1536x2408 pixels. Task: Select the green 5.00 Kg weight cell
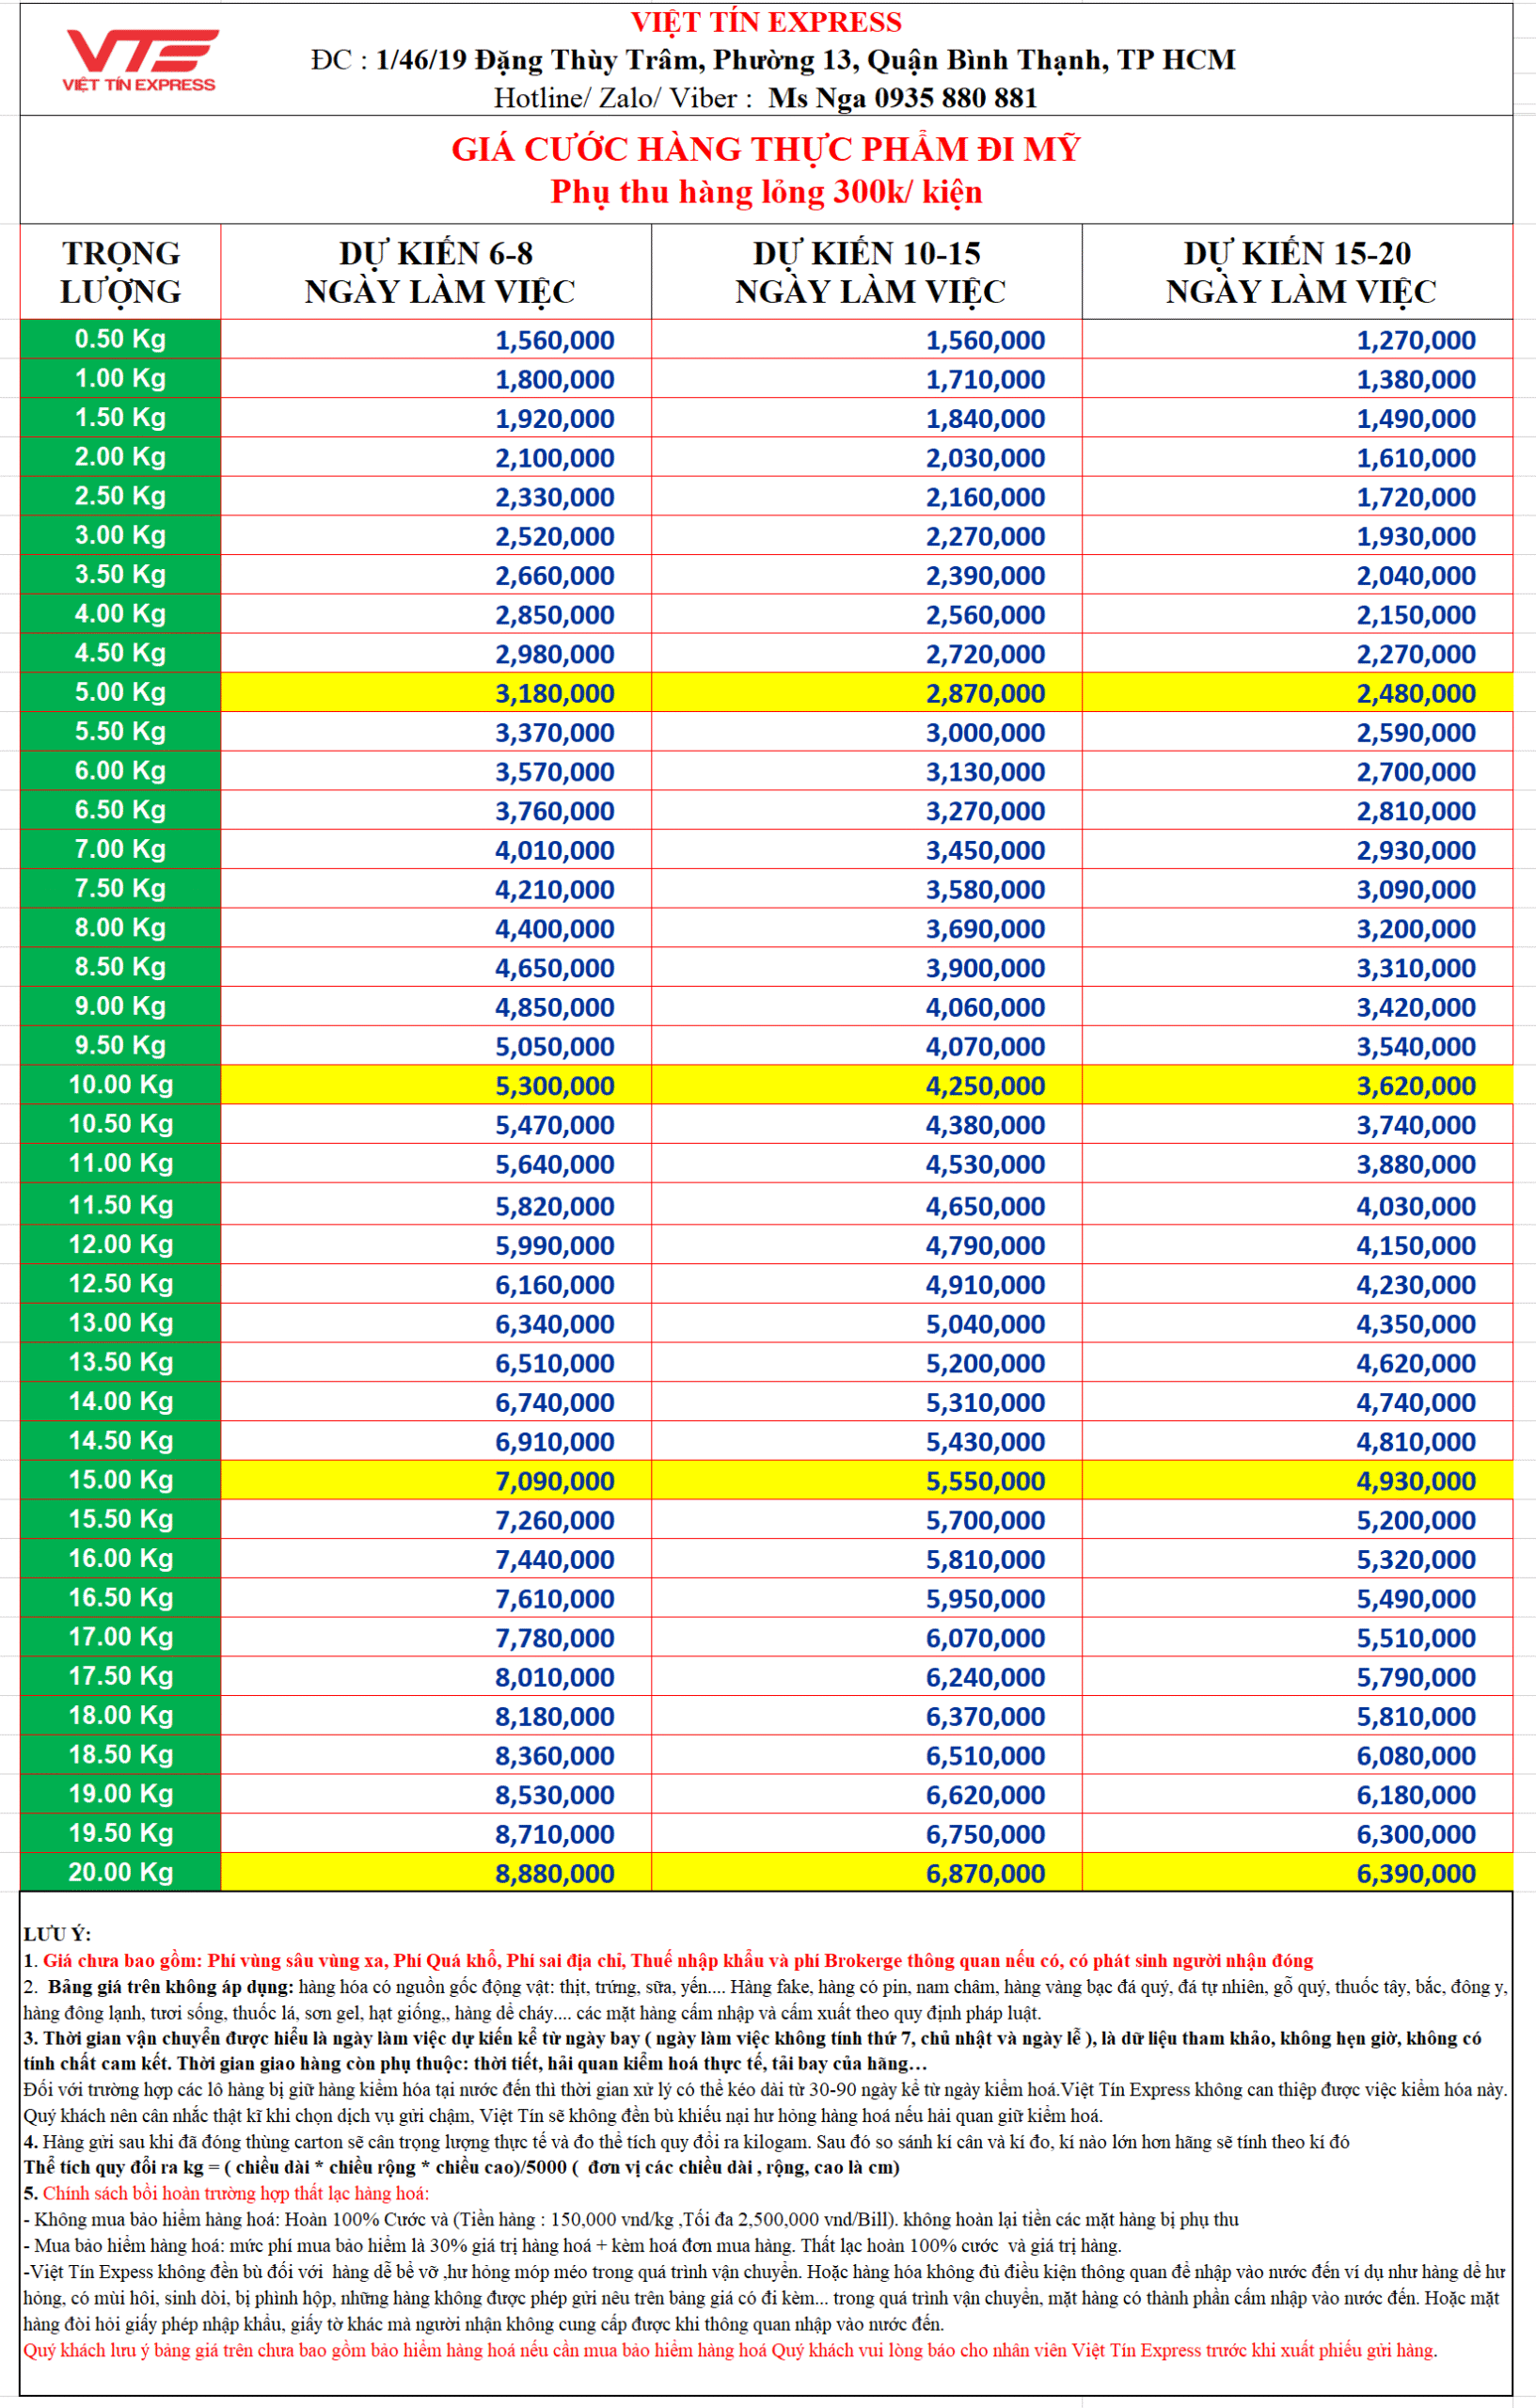click(120, 693)
